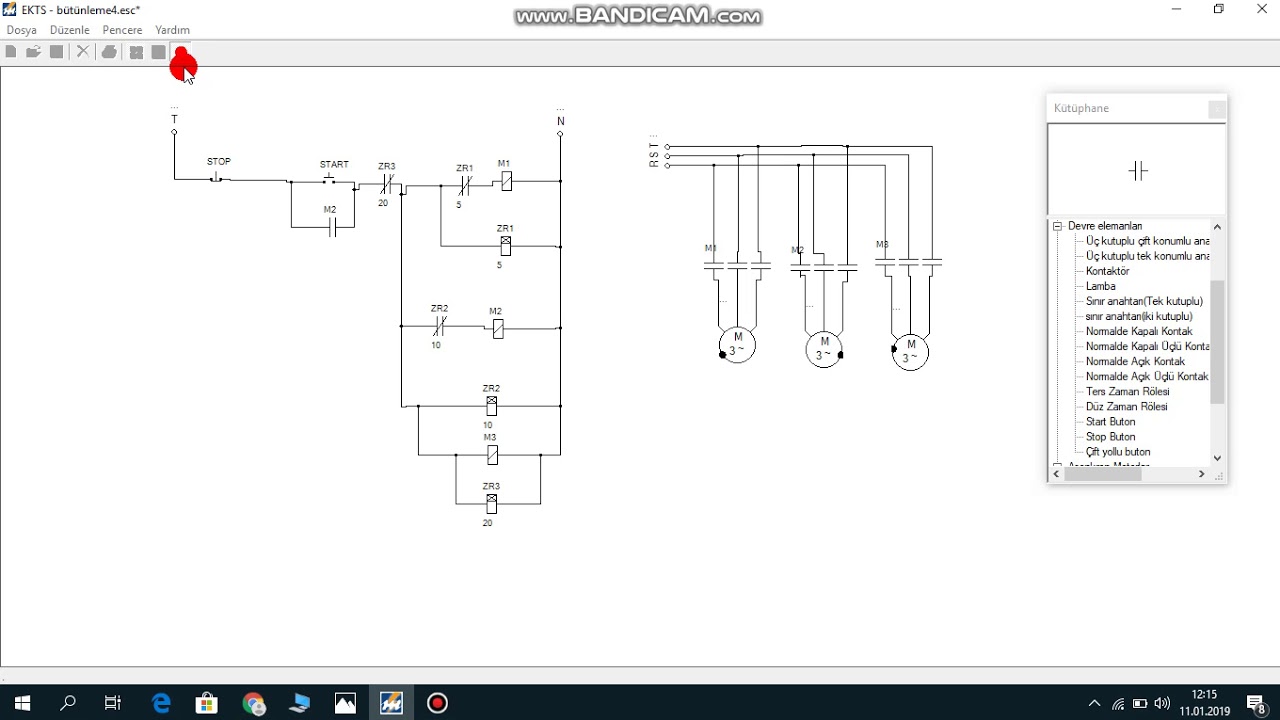The image size is (1280, 720).
Task: Click the STOP push button in the circuit
Action: tap(217, 178)
